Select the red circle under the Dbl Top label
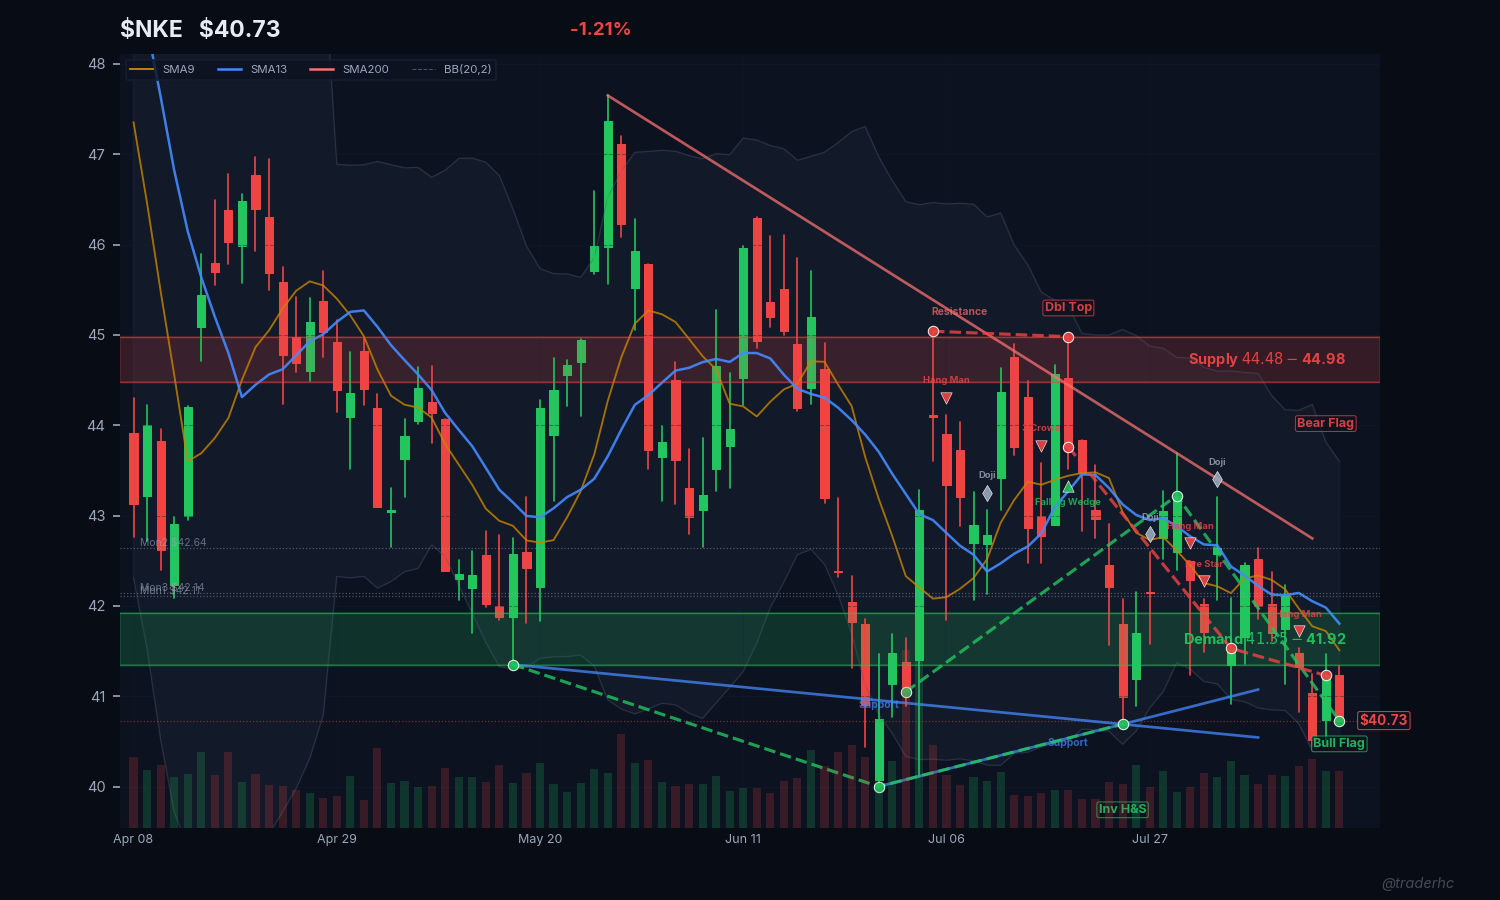 (x=1068, y=337)
